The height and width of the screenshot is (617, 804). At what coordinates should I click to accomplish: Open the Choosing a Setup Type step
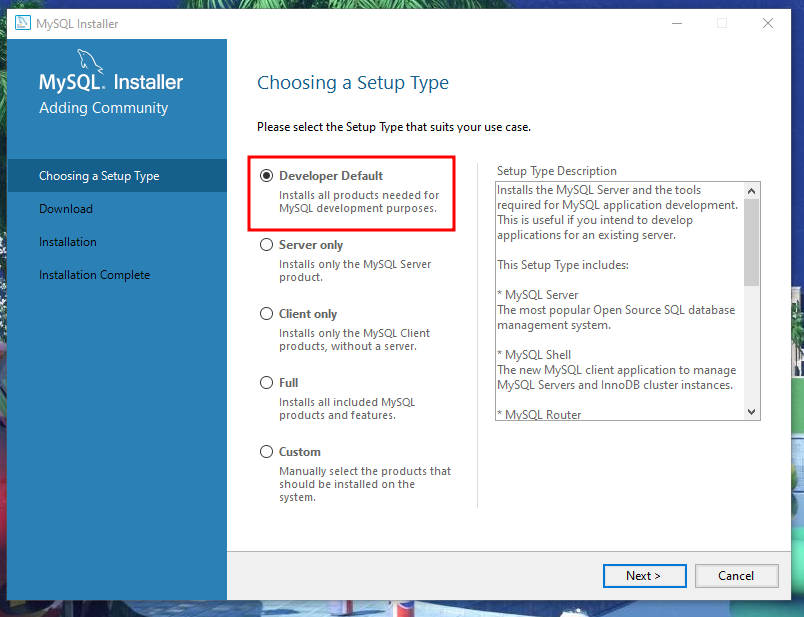[x=117, y=176]
